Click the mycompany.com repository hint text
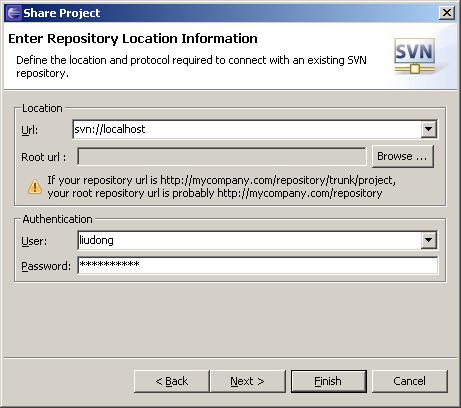Image resolution: width=461 pixels, height=408 pixels. click(221, 187)
